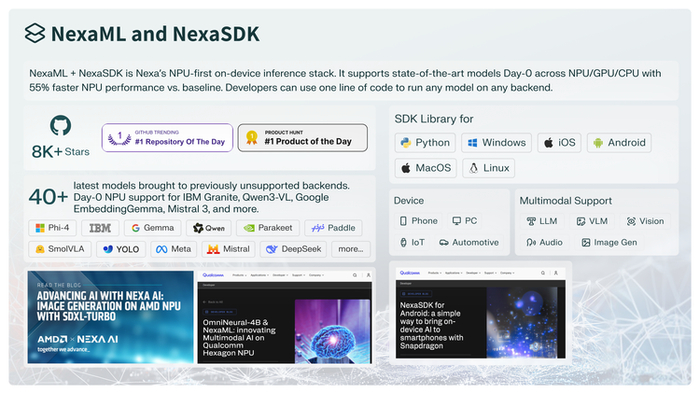The height and width of the screenshot is (394, 700).
Task: Click the iOS apple icon chip
Action: point(559,142)
